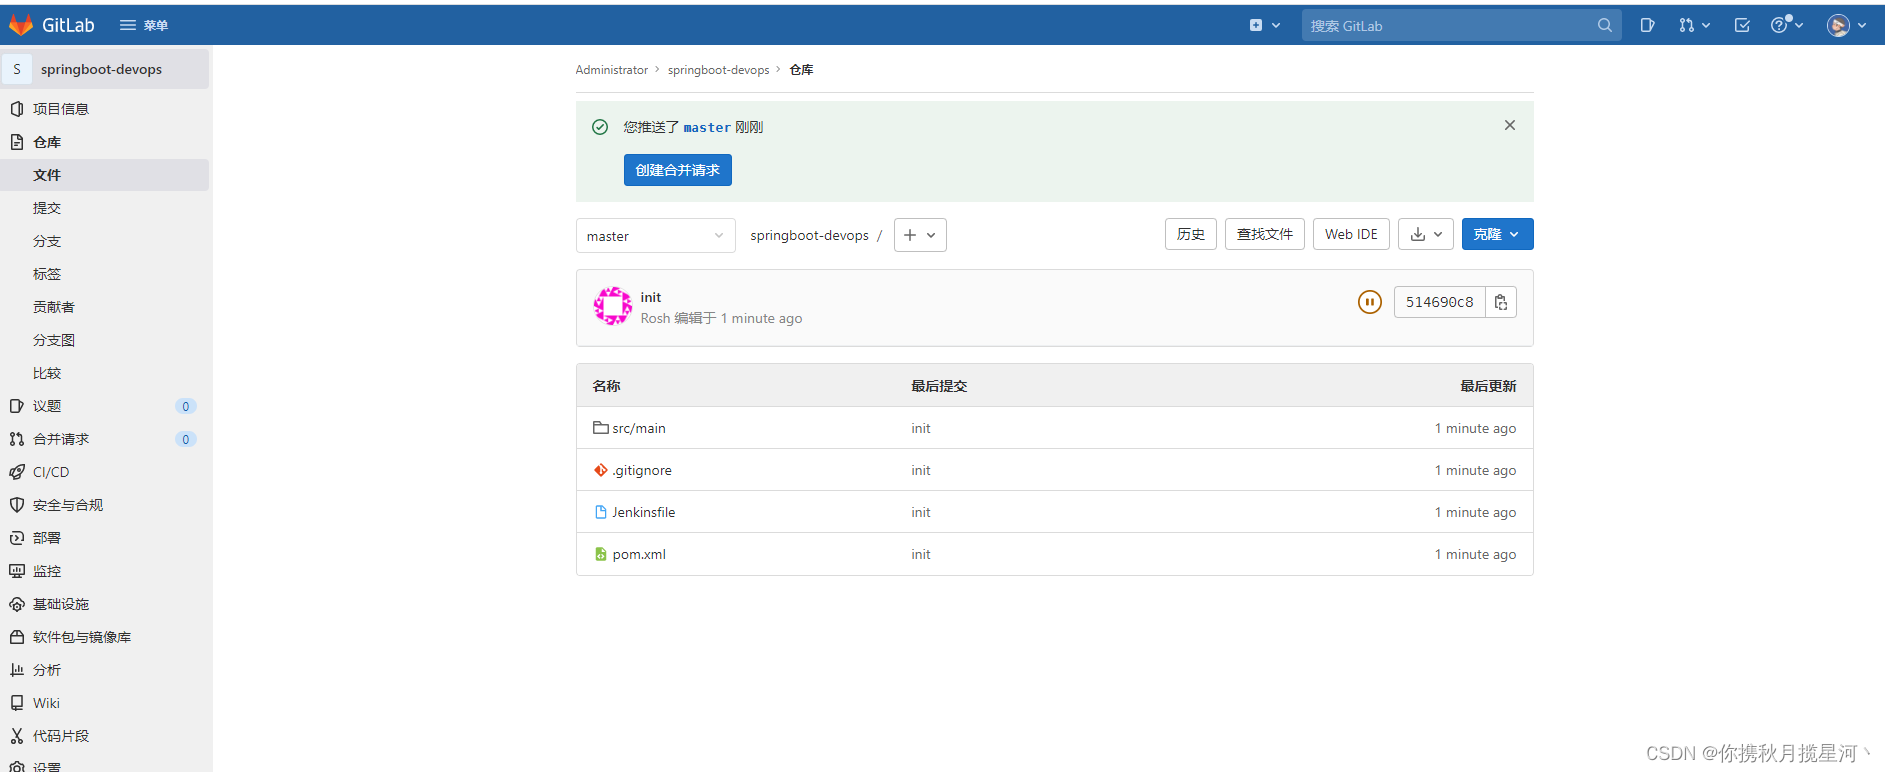The image size is (1885, 772).
Task: Copy the commit SHA with clipboard icon
Action: 1501,302
